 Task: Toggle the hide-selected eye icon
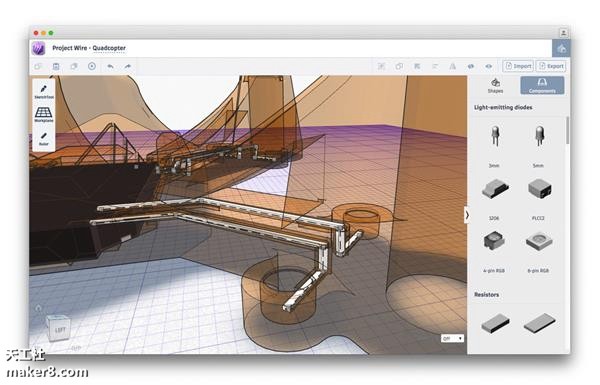click(471, 66)
